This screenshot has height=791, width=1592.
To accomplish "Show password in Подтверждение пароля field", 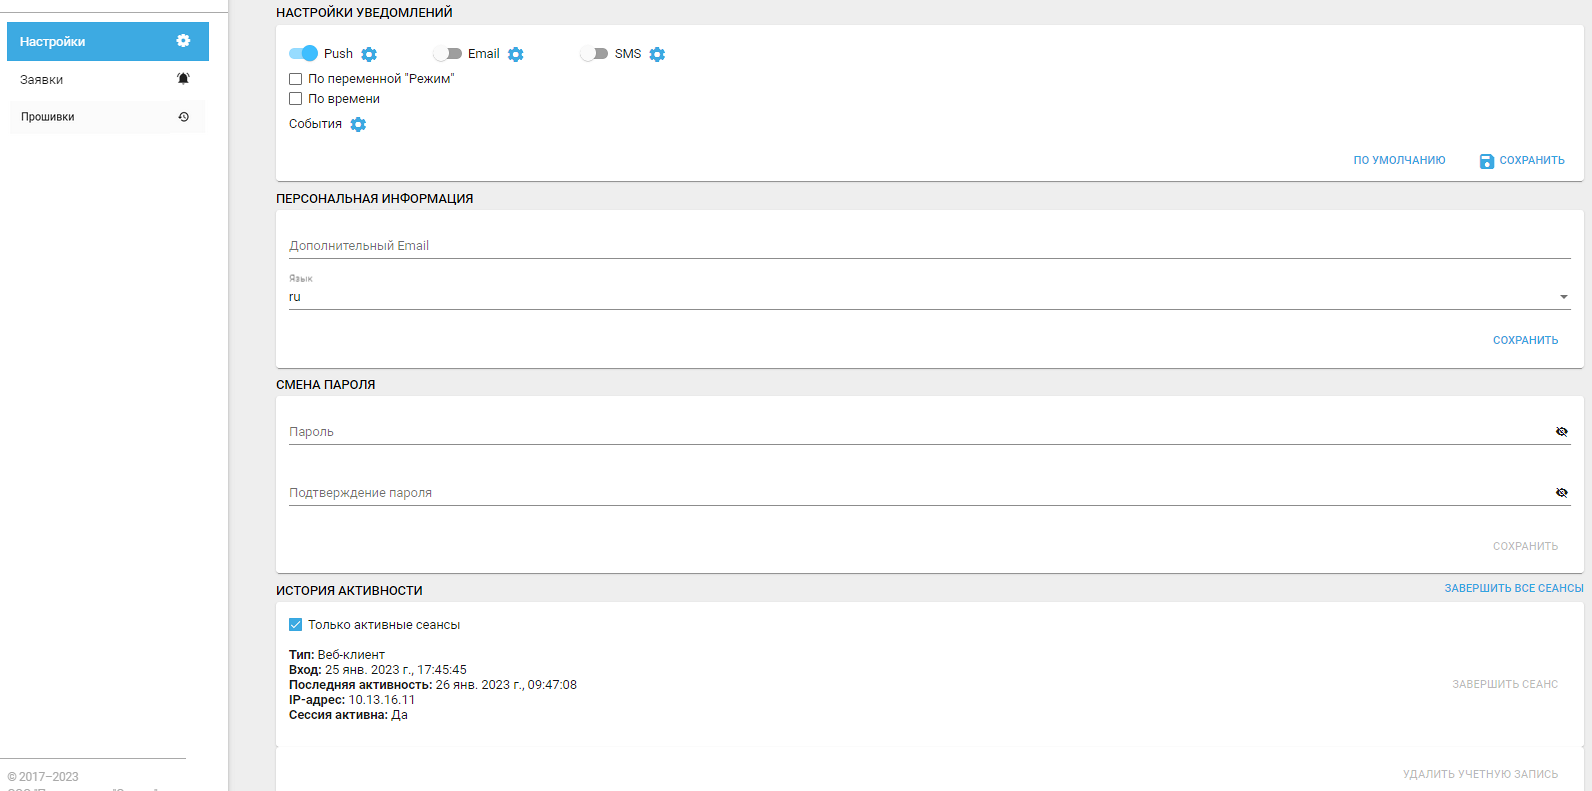I will (1562, 493).
